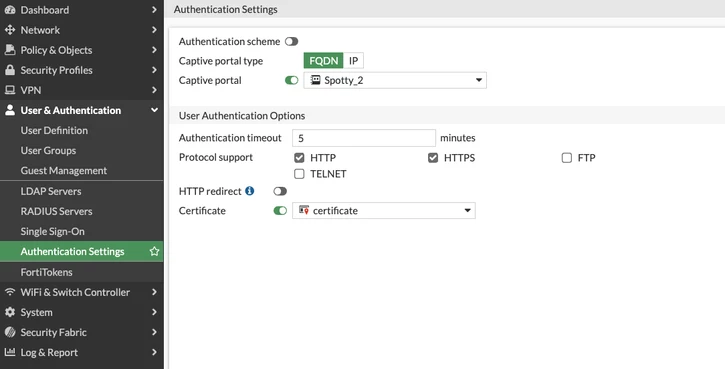Image resolution: width=725 pixels, height=369 pixels.
Task: Click the Security Fabric menu label
Action: click(x=54, y=332)
